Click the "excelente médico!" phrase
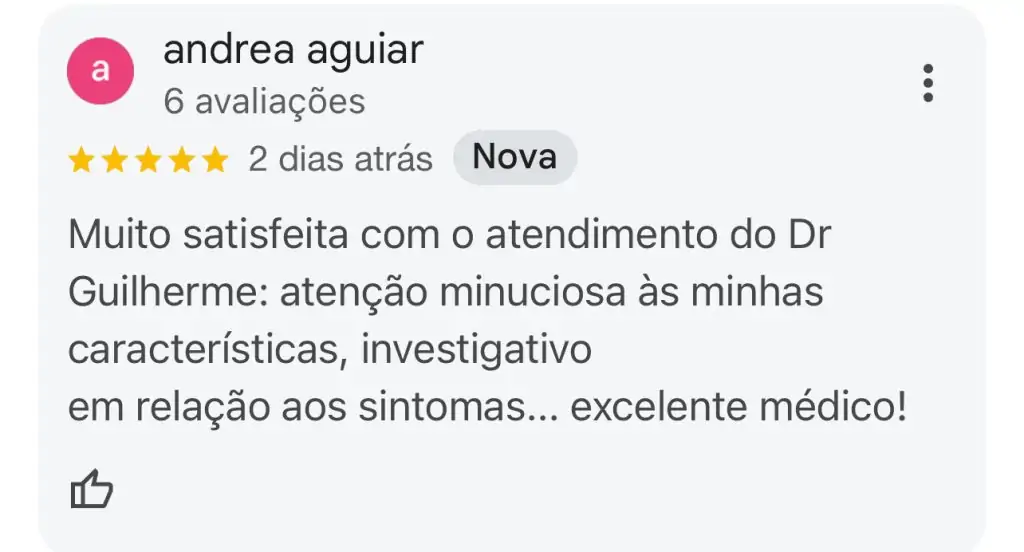This screenshot has width=1024, height=552. [738, 407]
